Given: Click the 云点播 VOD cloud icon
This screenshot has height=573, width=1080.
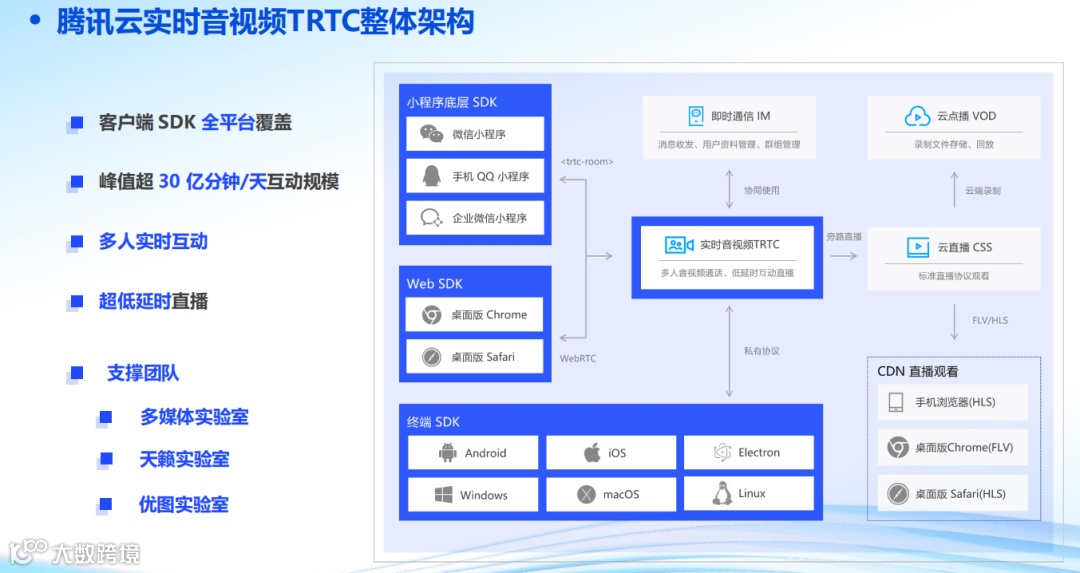Looking at the screenshot, I should (917, 116).
